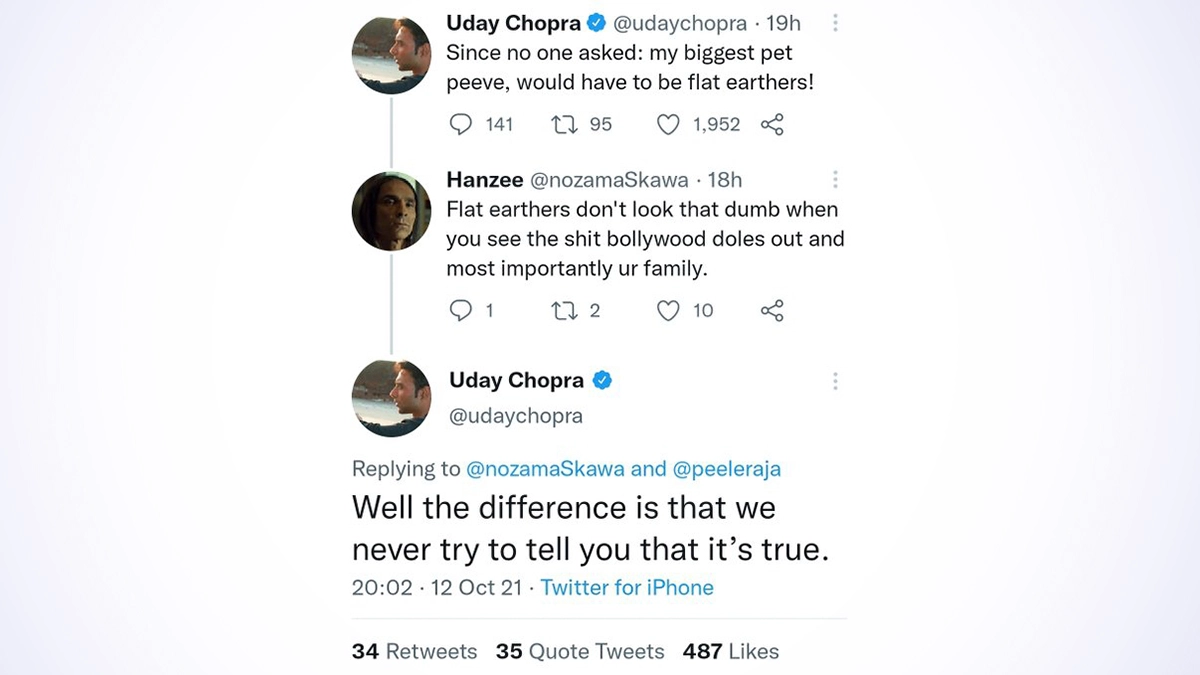Reply to Hanzee's tweet
This screenshot has width=1200, height=675.
461,311
